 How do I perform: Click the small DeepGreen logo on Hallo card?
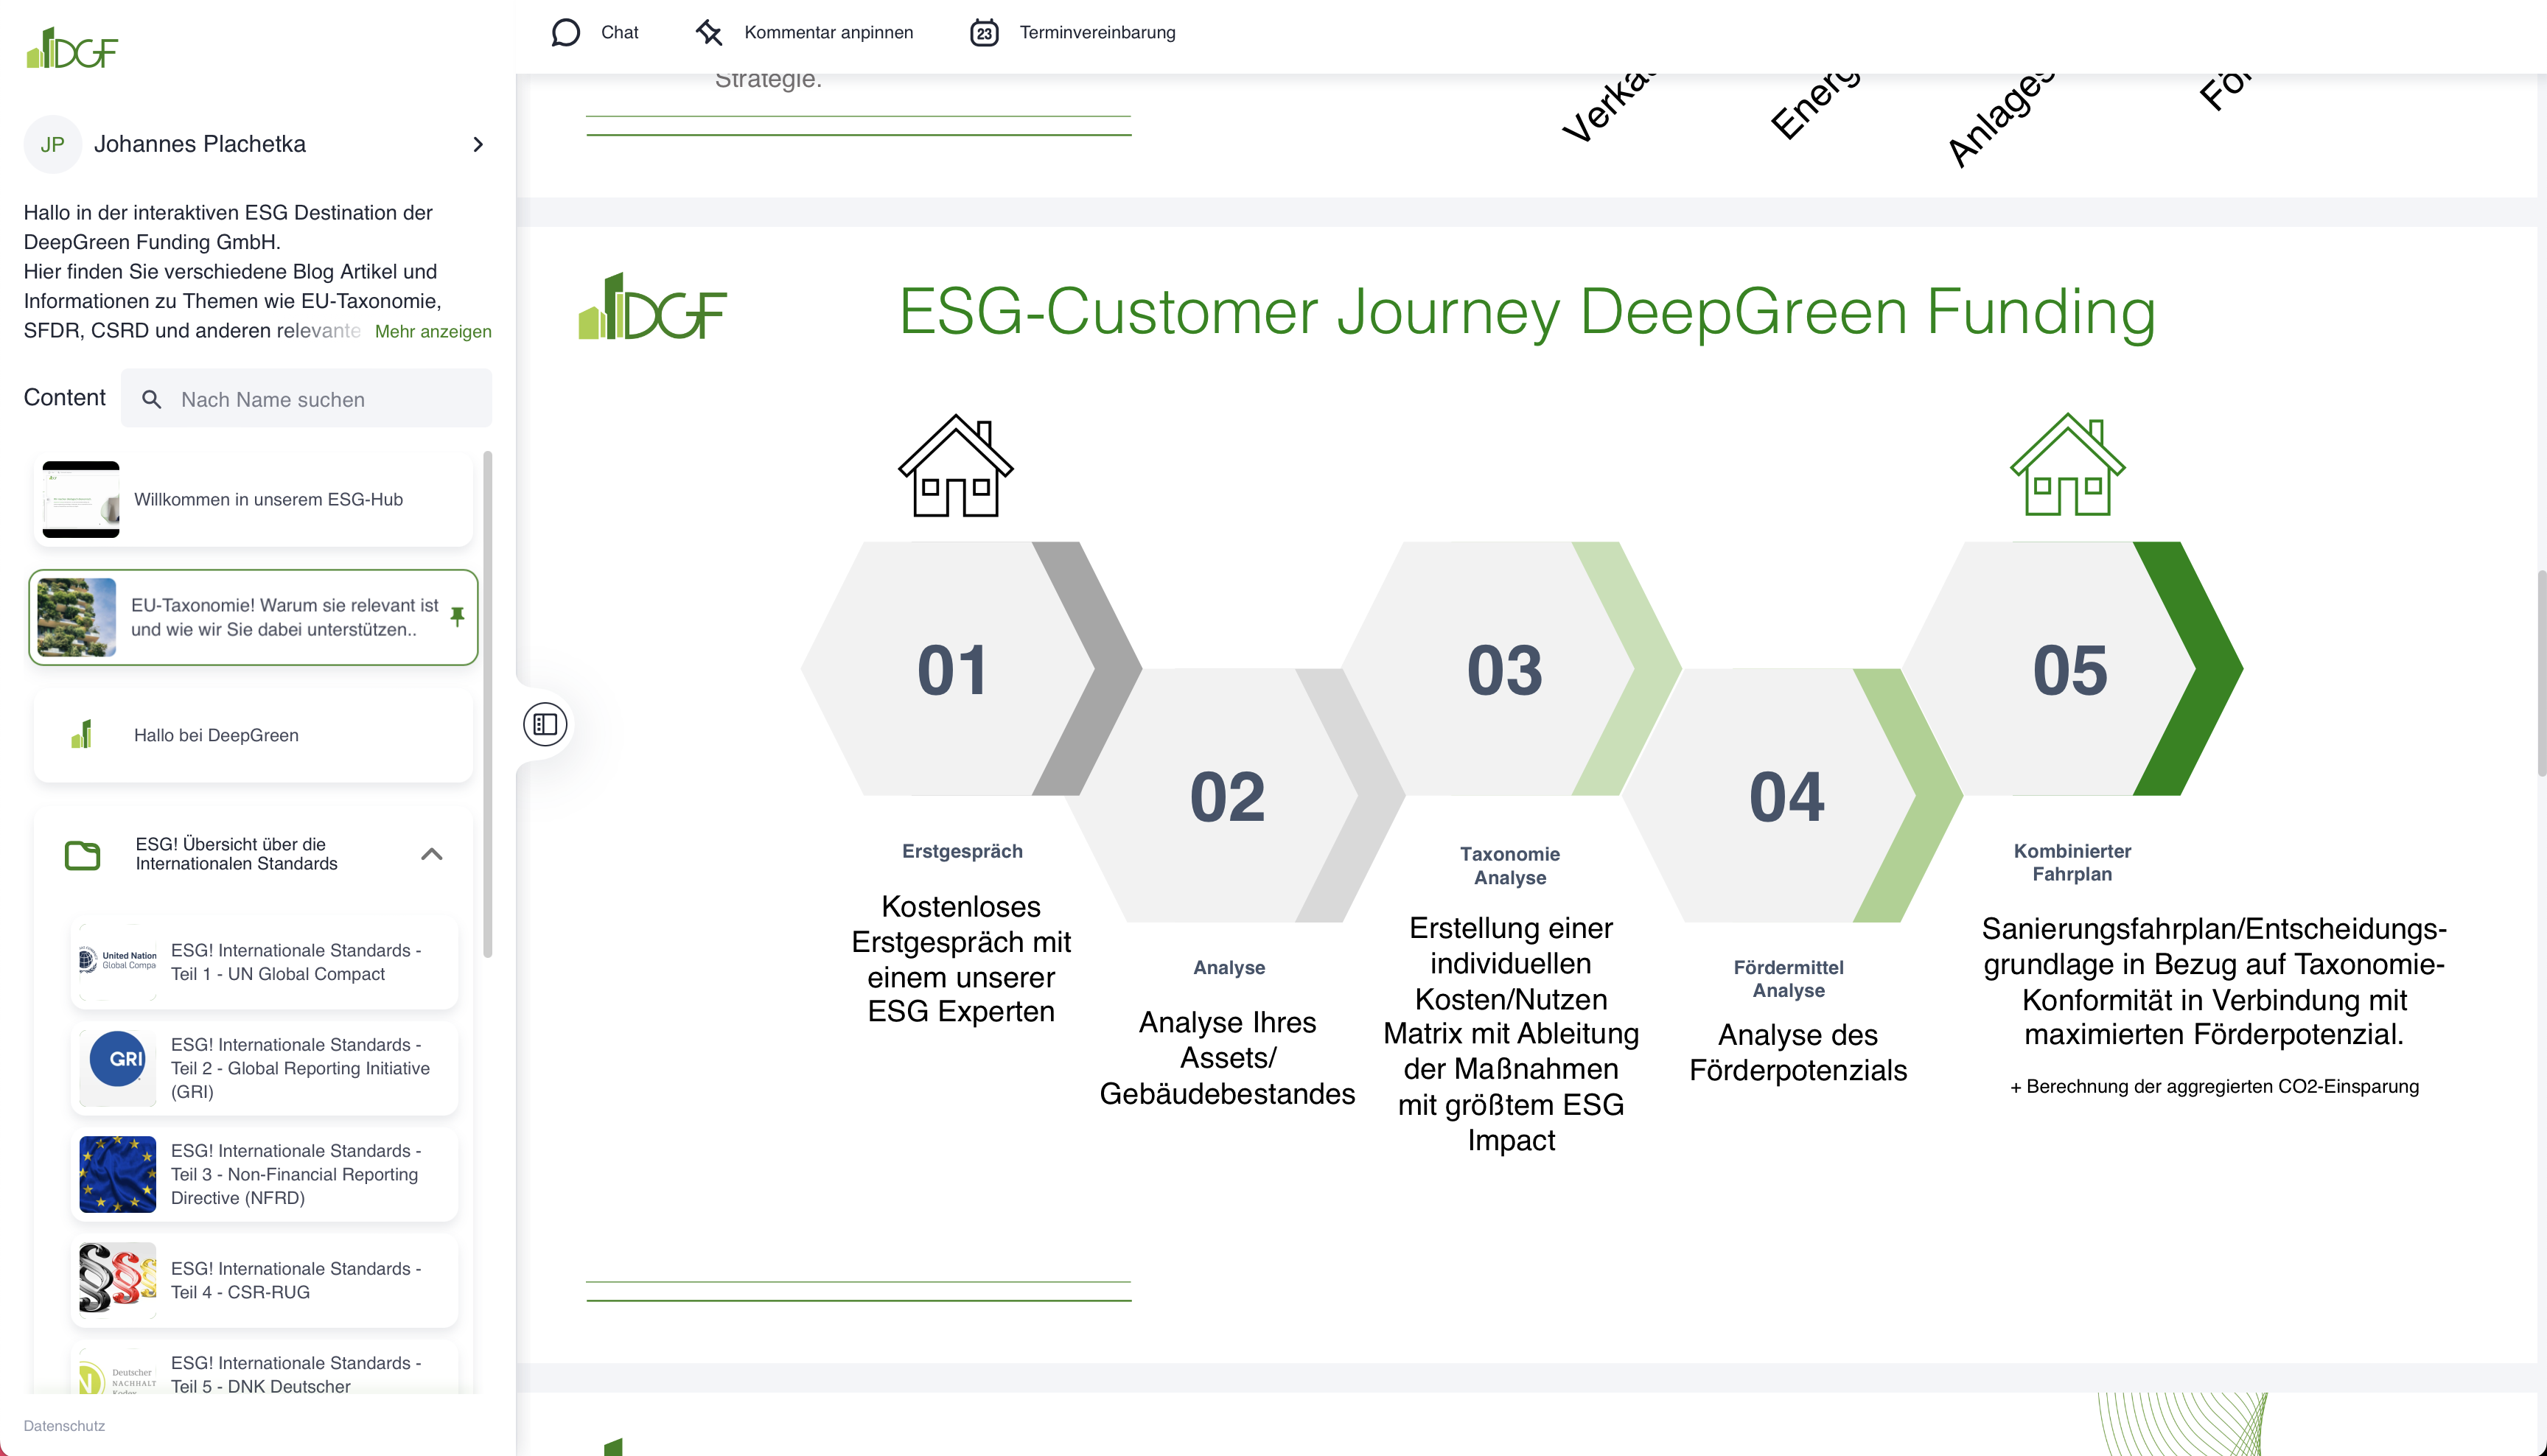[82, 734]
